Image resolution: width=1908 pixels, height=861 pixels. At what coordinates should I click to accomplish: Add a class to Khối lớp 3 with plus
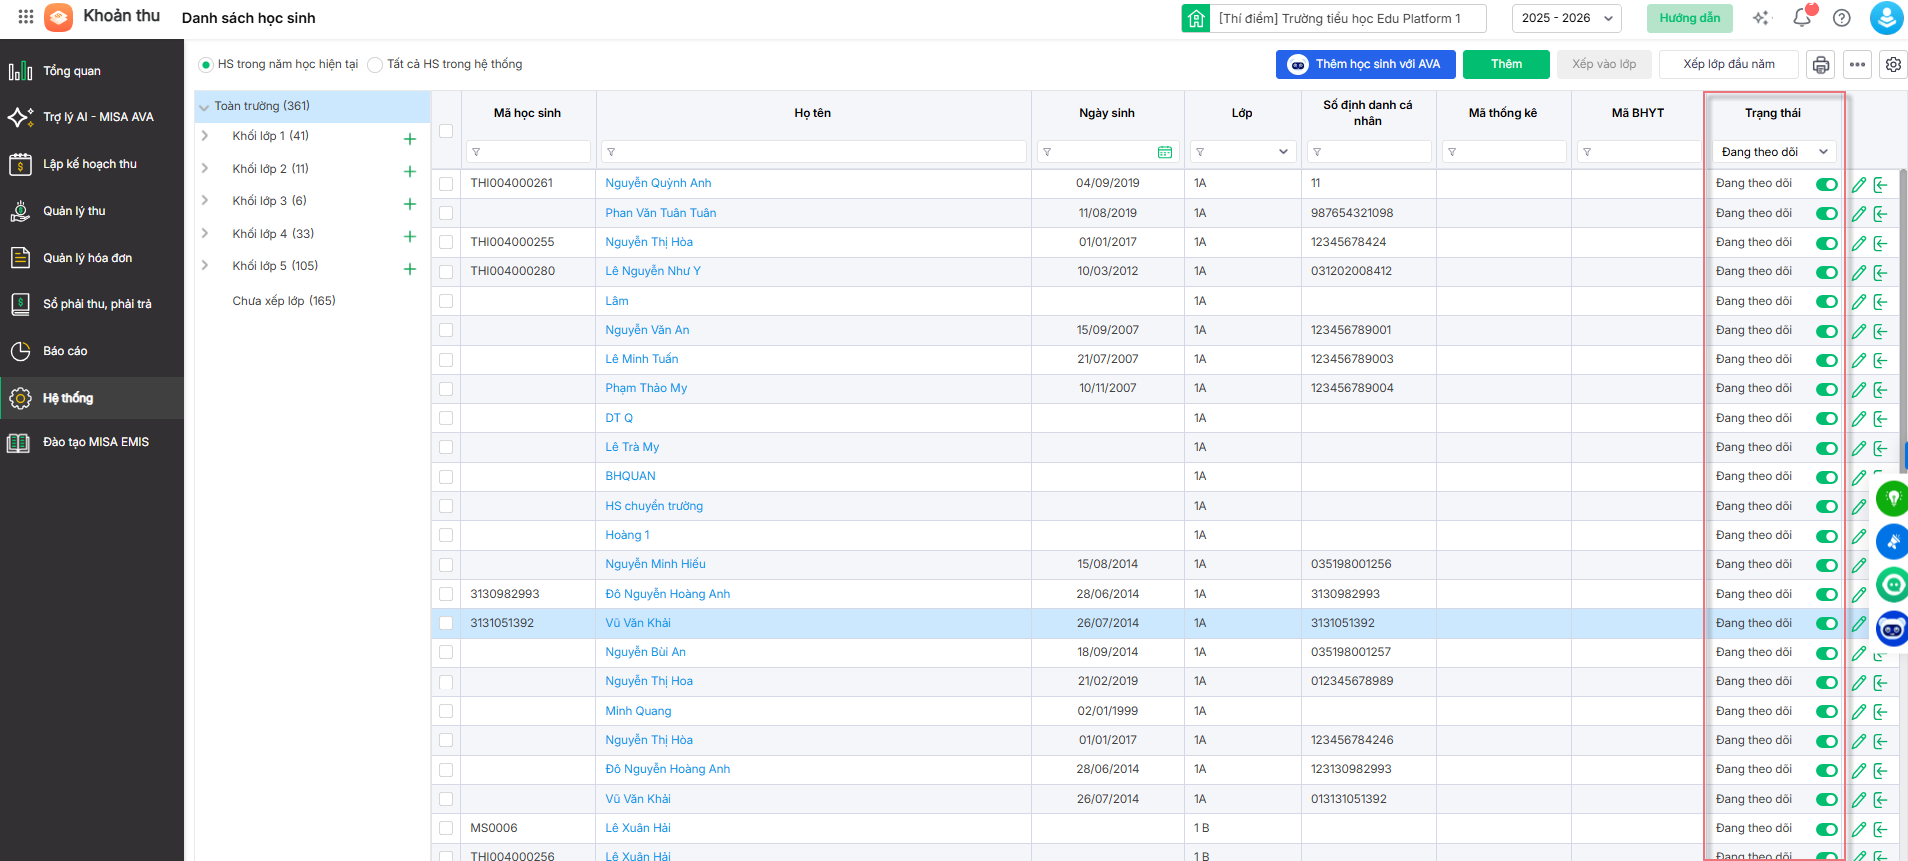409,204
